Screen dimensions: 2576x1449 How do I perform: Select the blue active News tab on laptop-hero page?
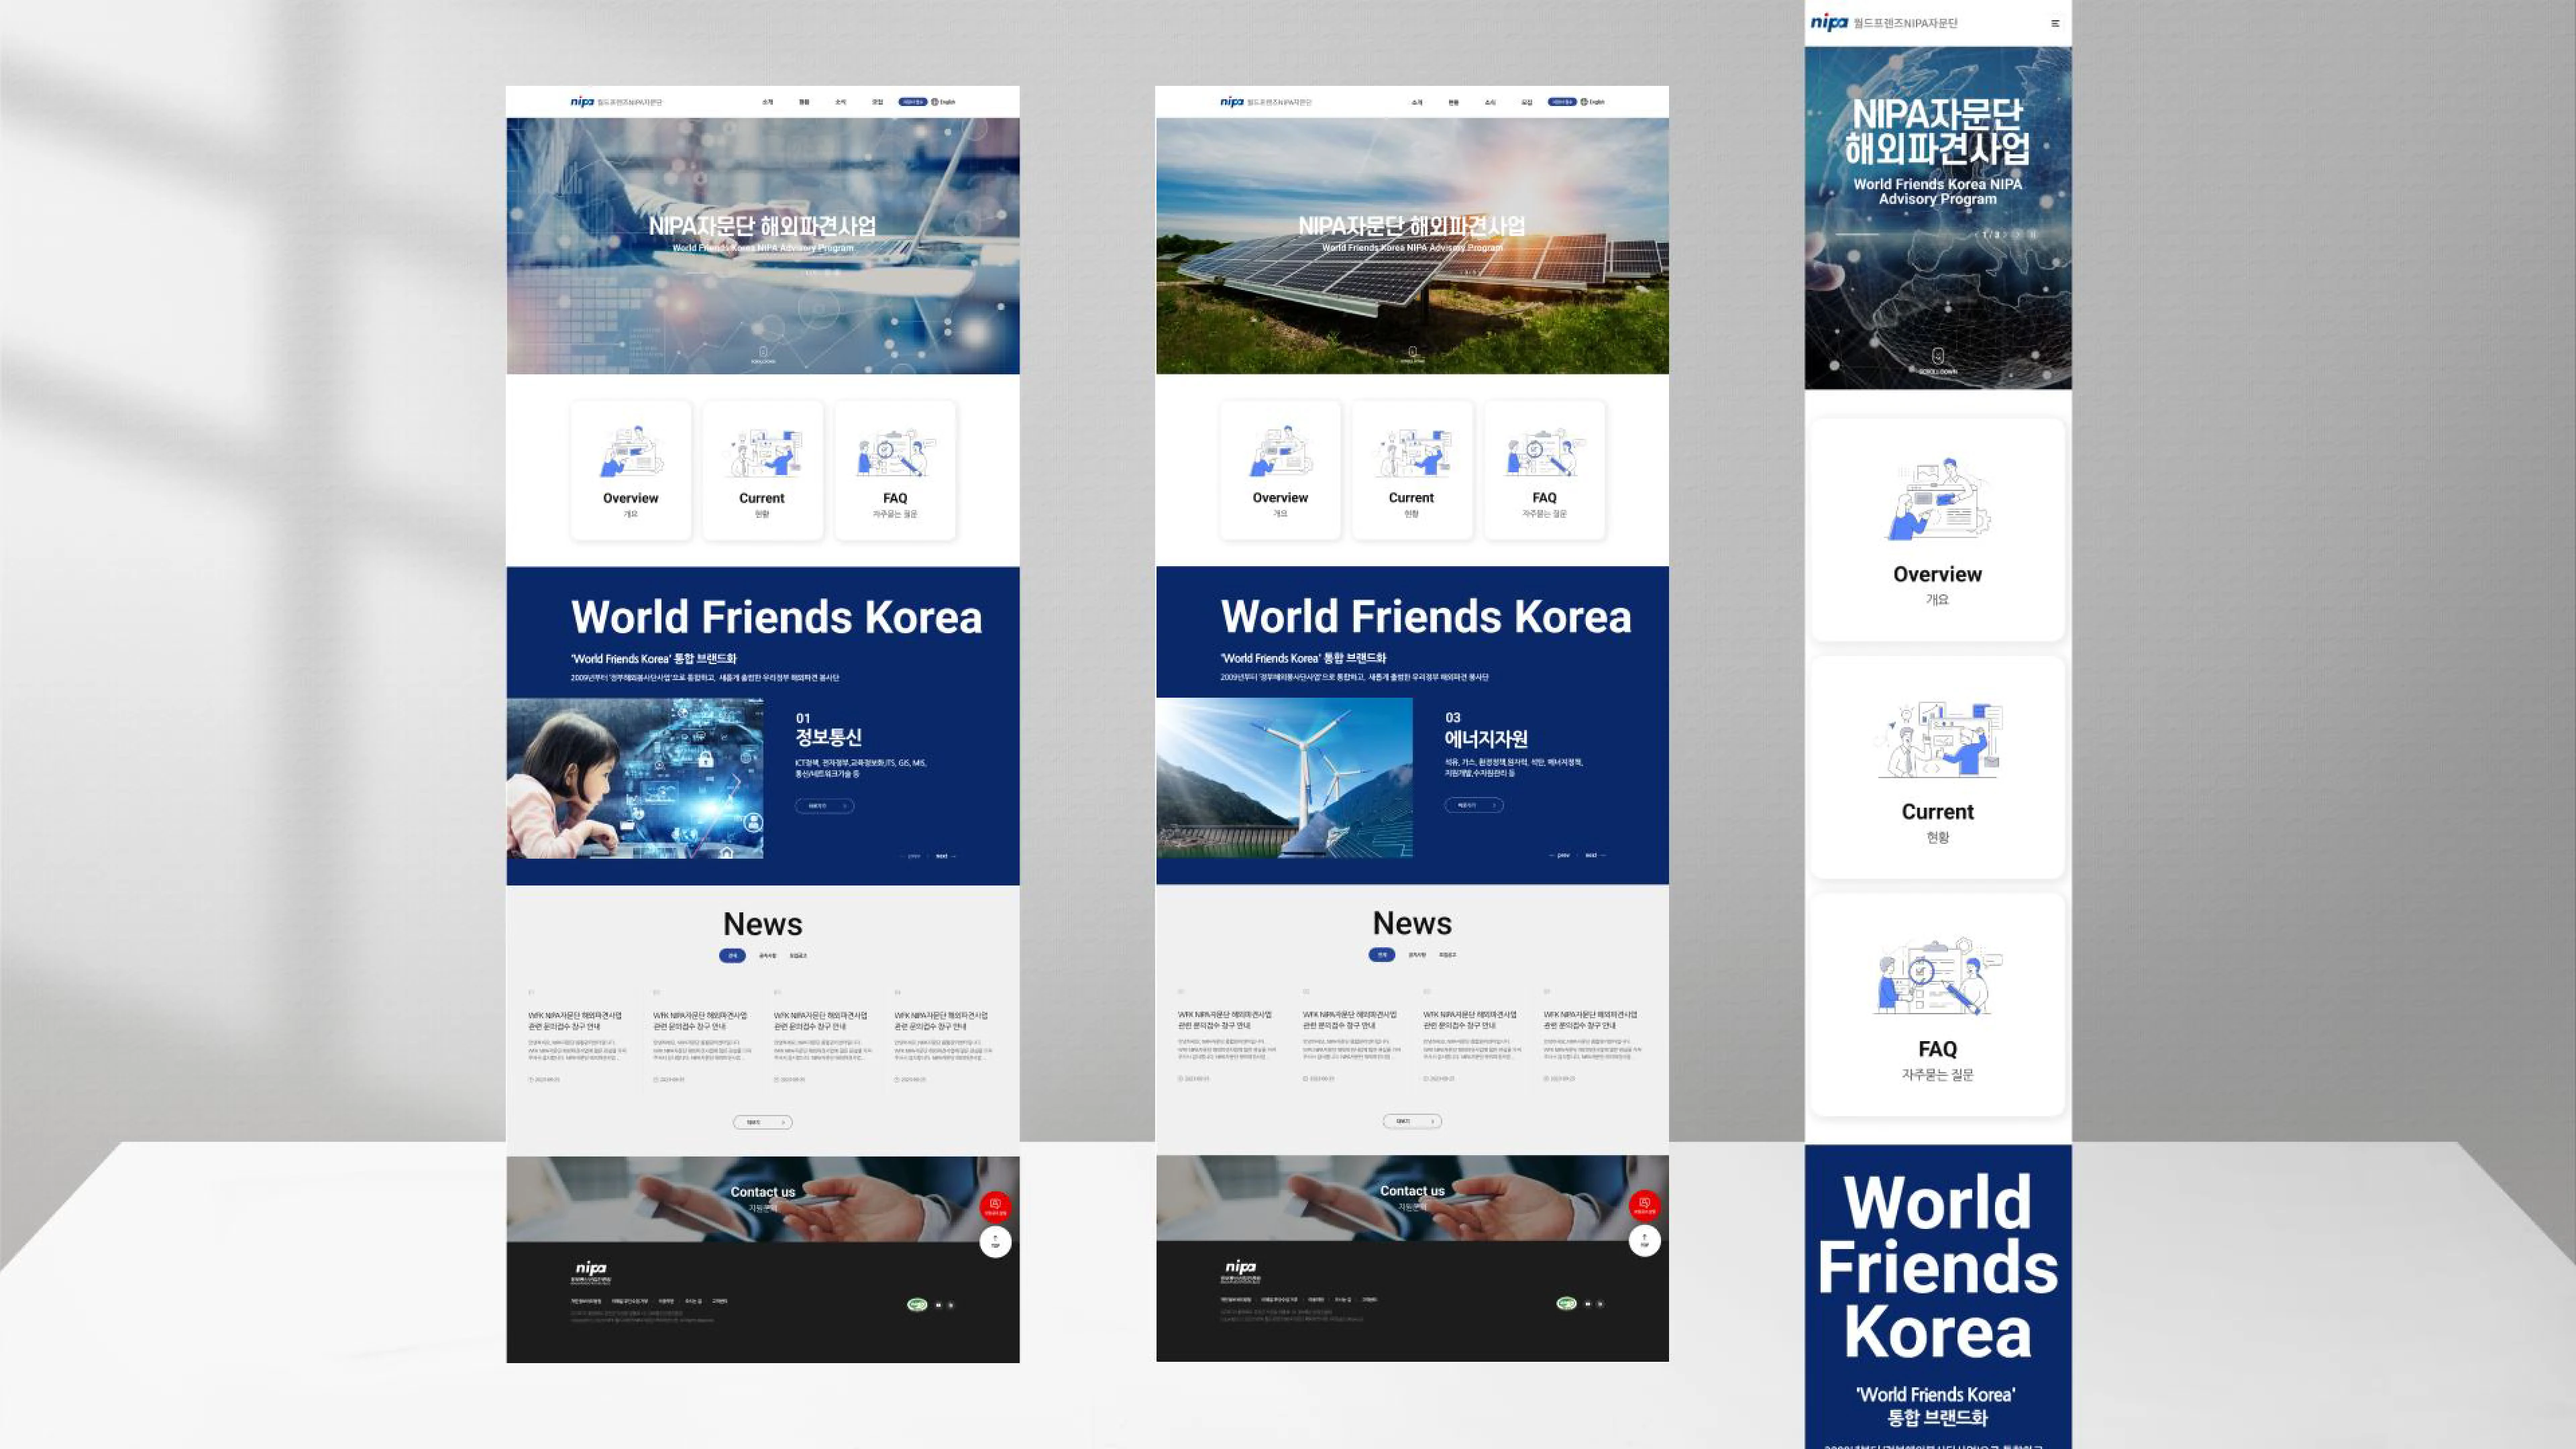pyautogui.click(x=732, y=956)
